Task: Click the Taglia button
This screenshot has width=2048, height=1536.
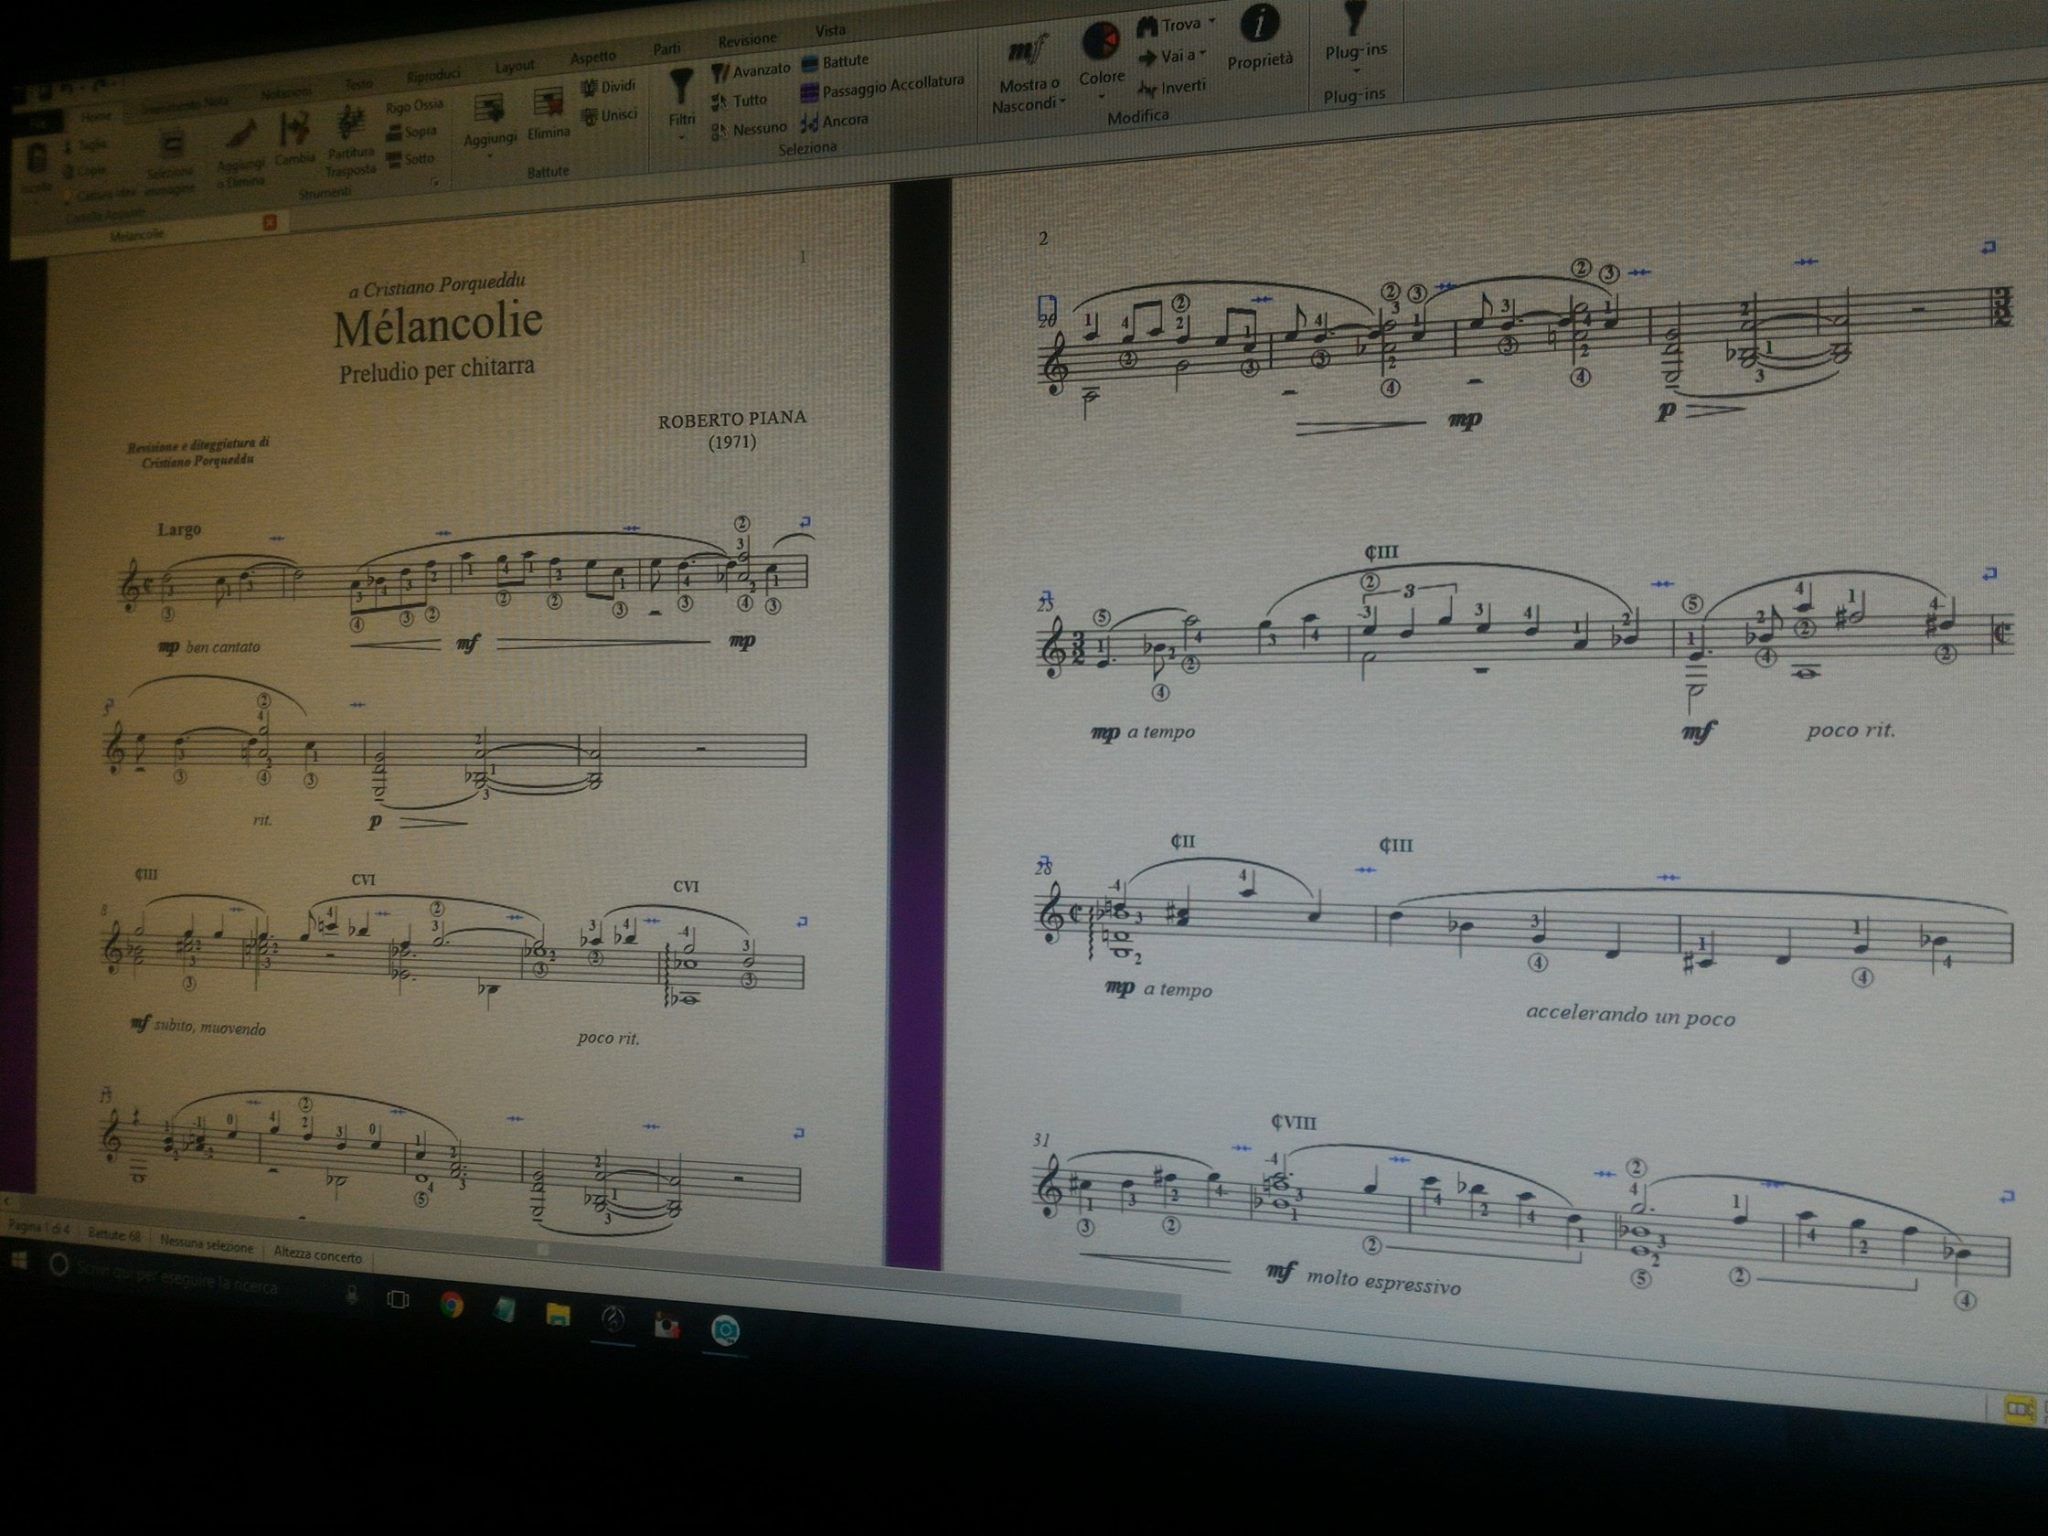Action: [x=84, y=145]
